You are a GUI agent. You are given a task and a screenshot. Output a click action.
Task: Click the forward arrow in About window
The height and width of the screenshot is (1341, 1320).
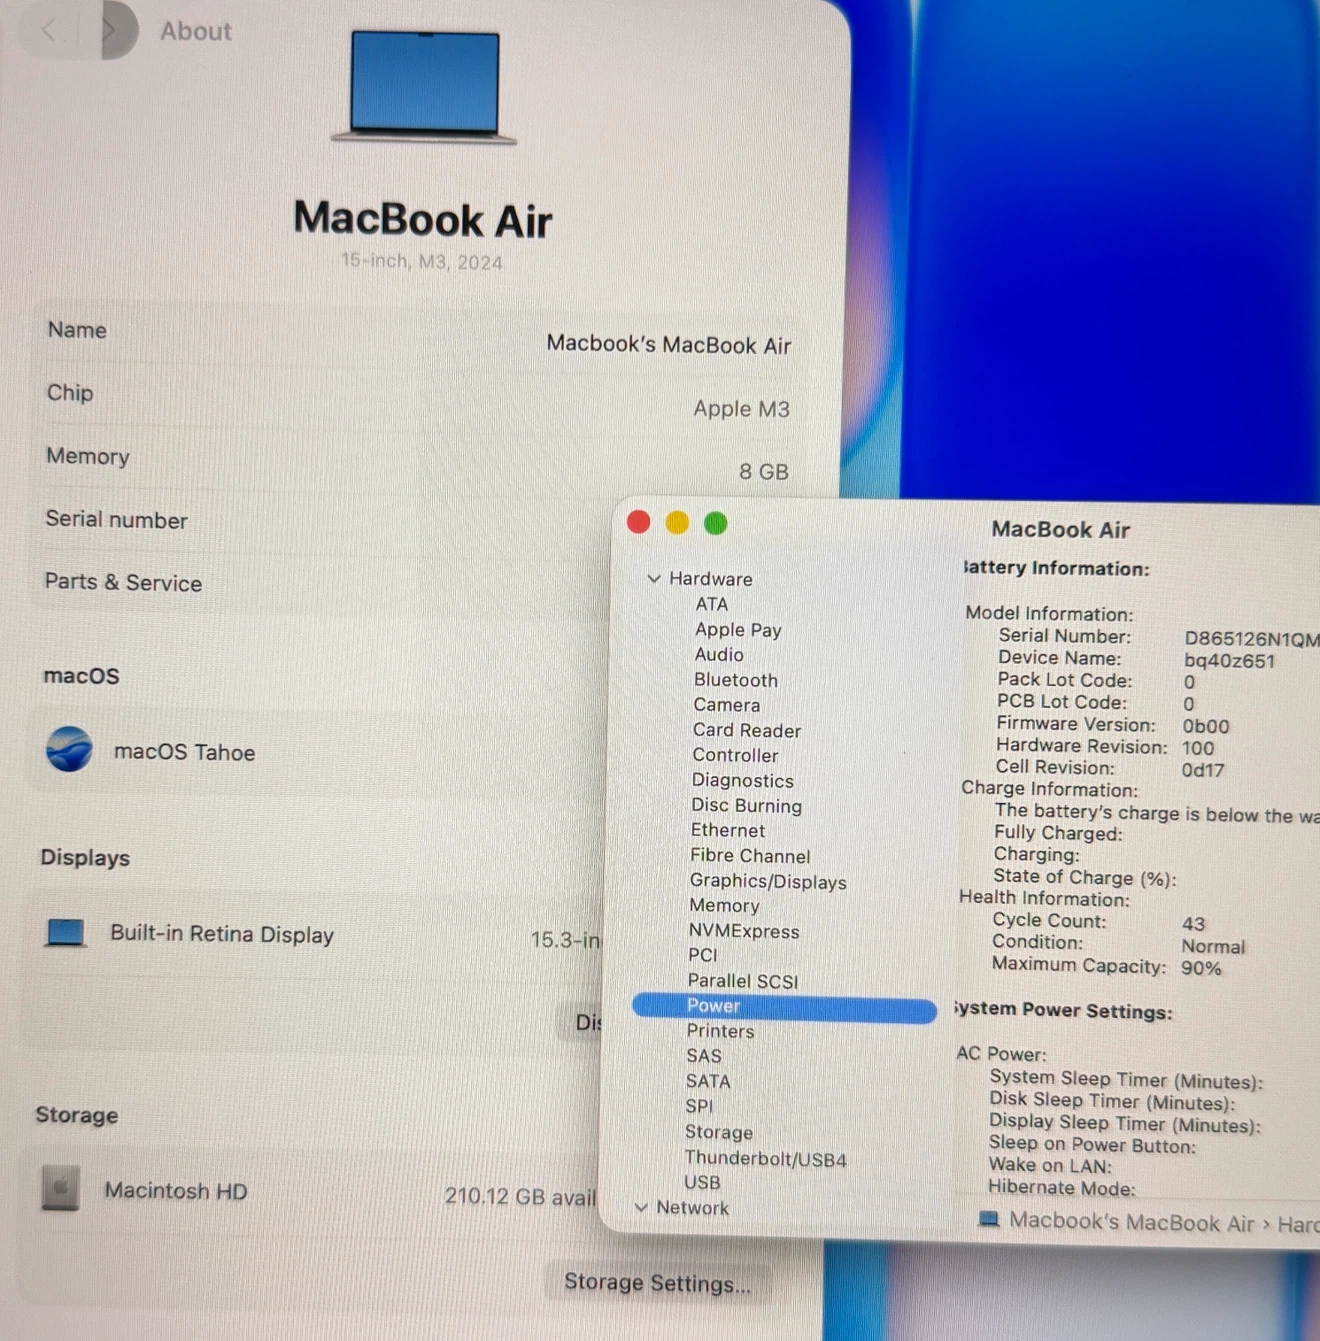click(x=108, y=30)
